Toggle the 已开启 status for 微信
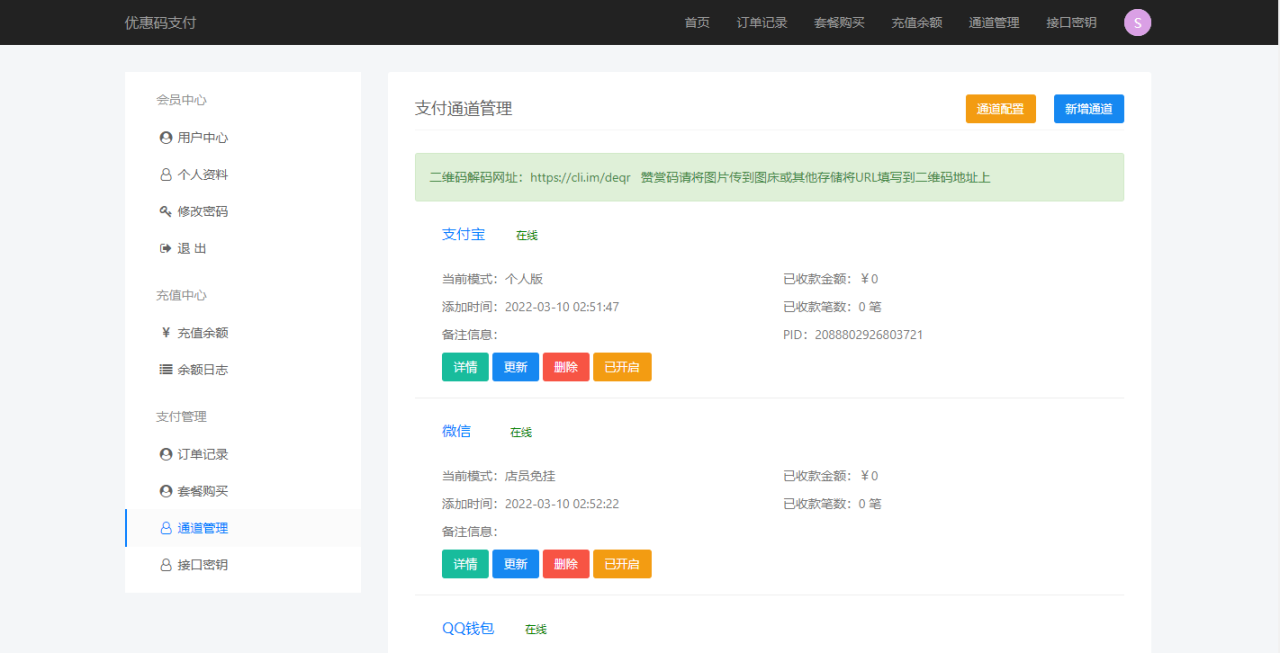Image resolution: width=1280 pixels, height=653 pixels. [622, 564]
